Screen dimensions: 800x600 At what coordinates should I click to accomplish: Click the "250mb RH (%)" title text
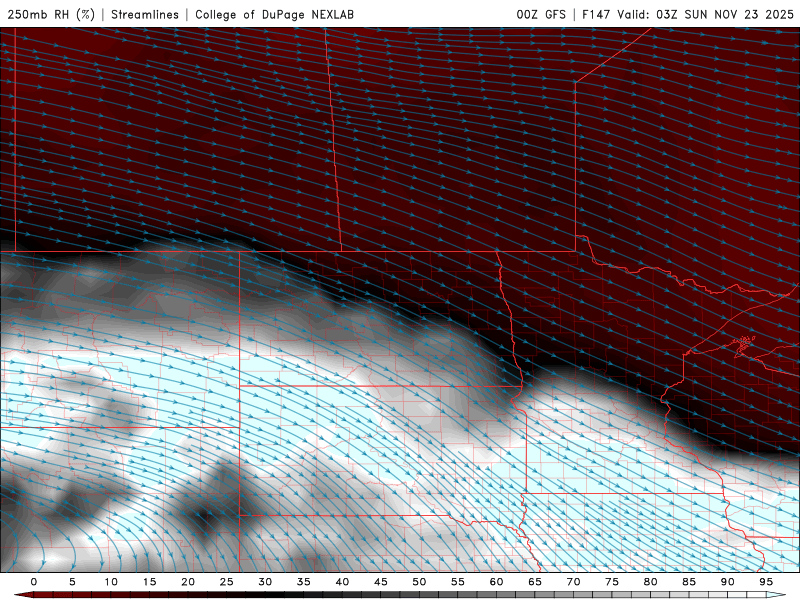(x=51, y=14)
